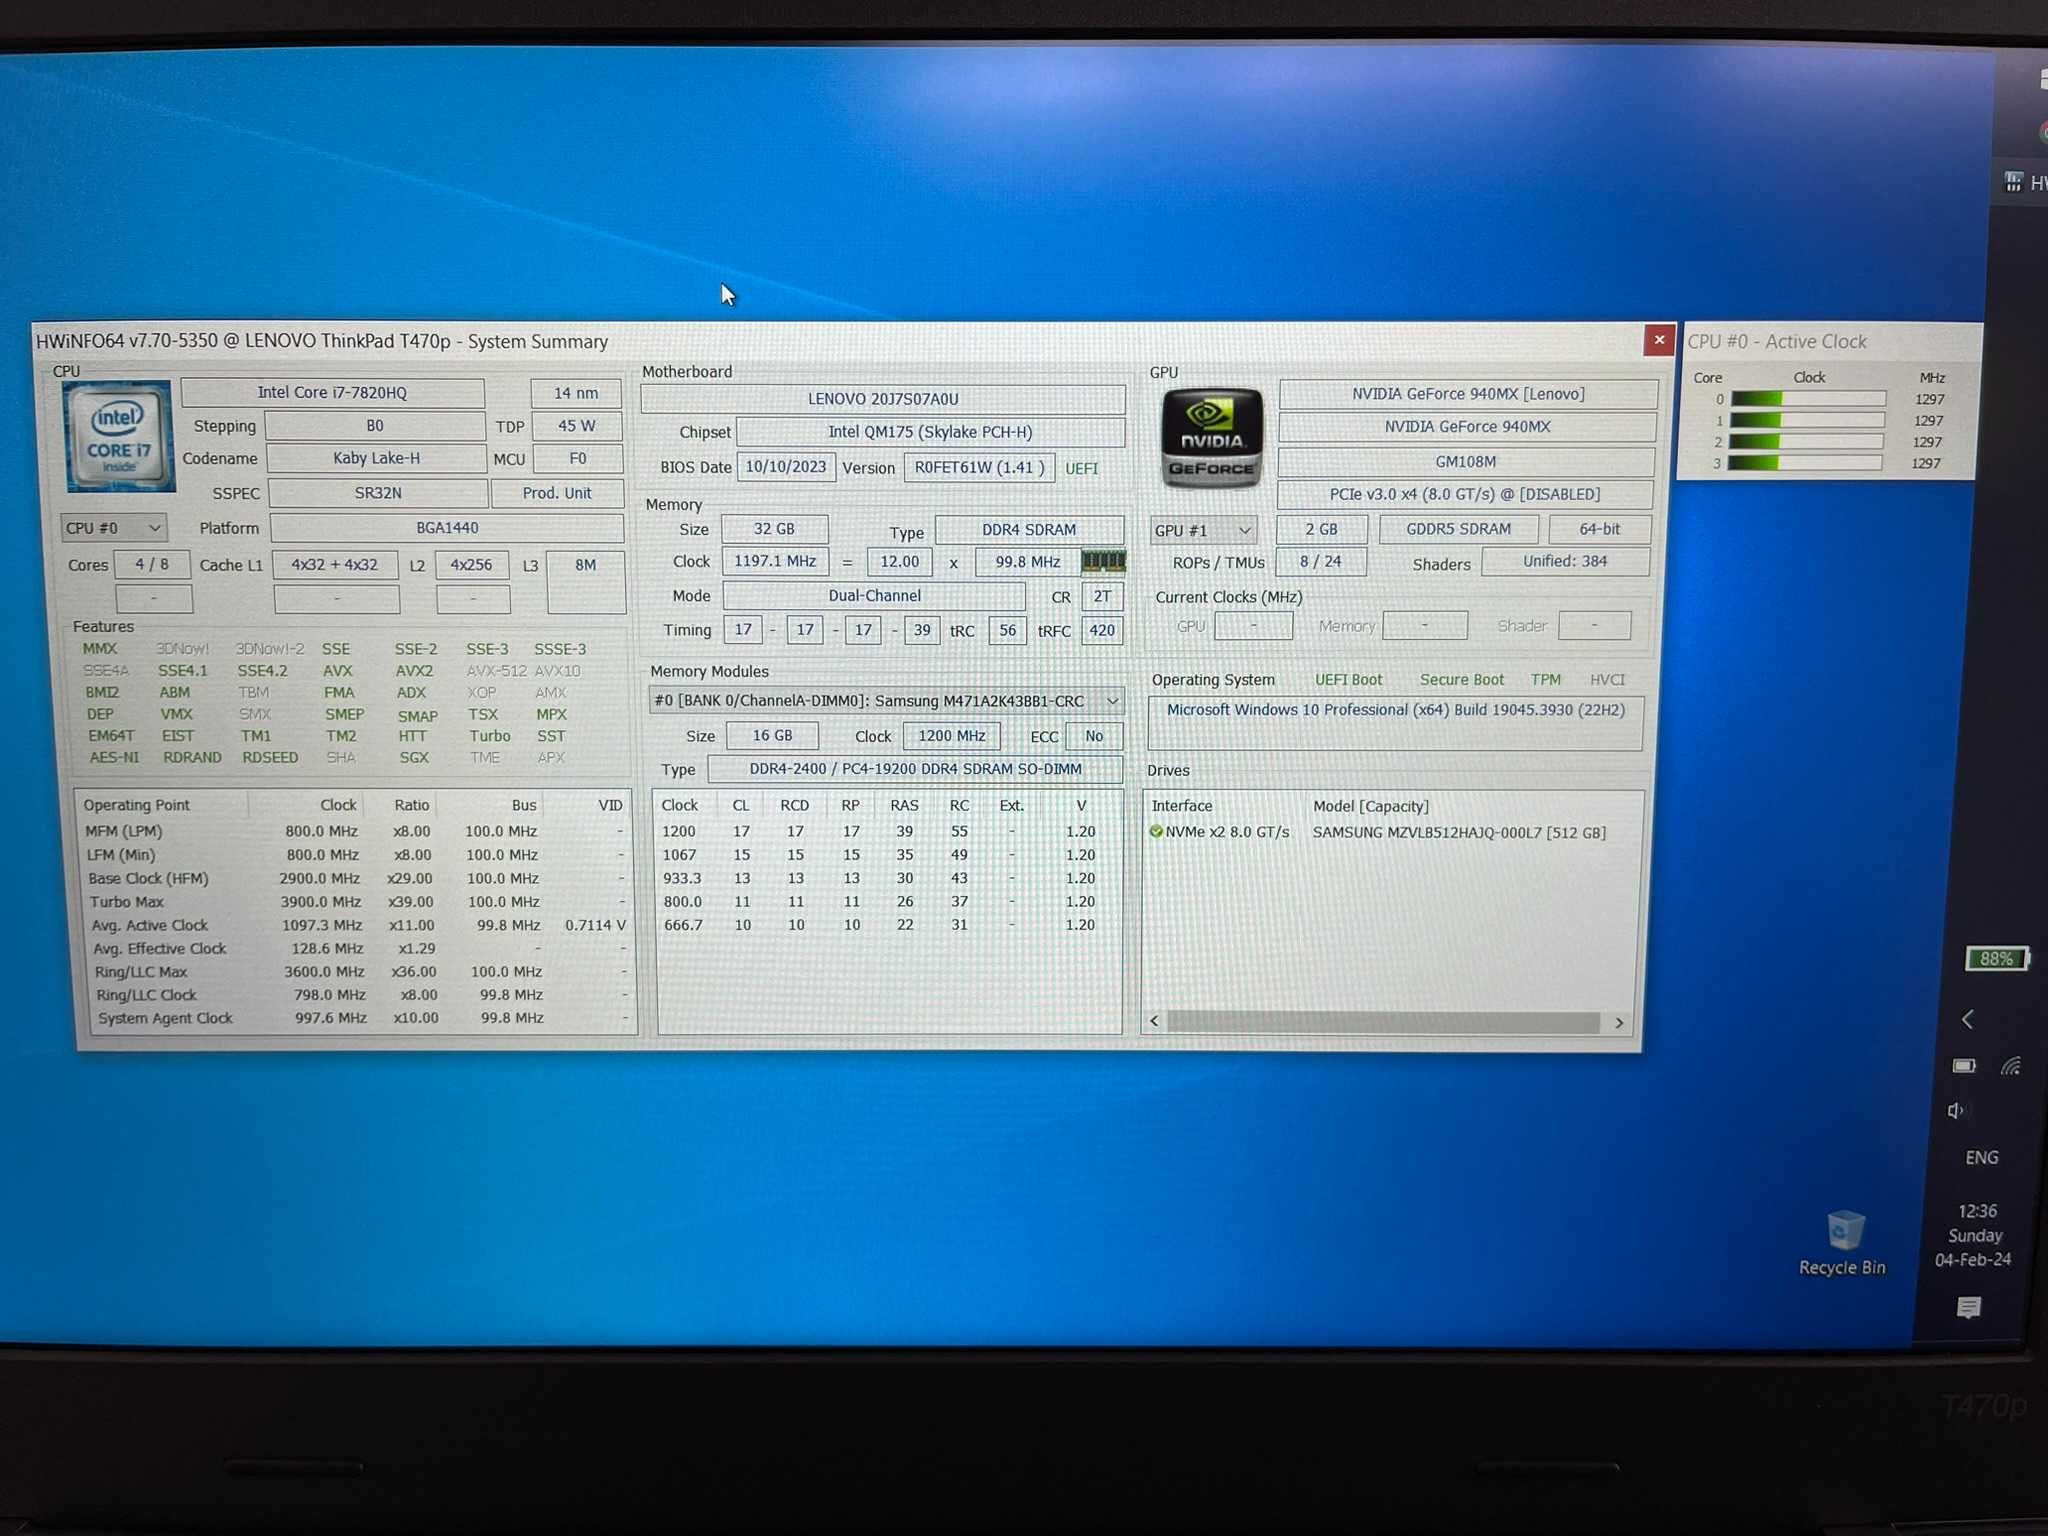Image resolution: width=2048 pixels, height=1536 pixels.
Task: Click the Core 3 clock bar
Action: point(1804,463)
